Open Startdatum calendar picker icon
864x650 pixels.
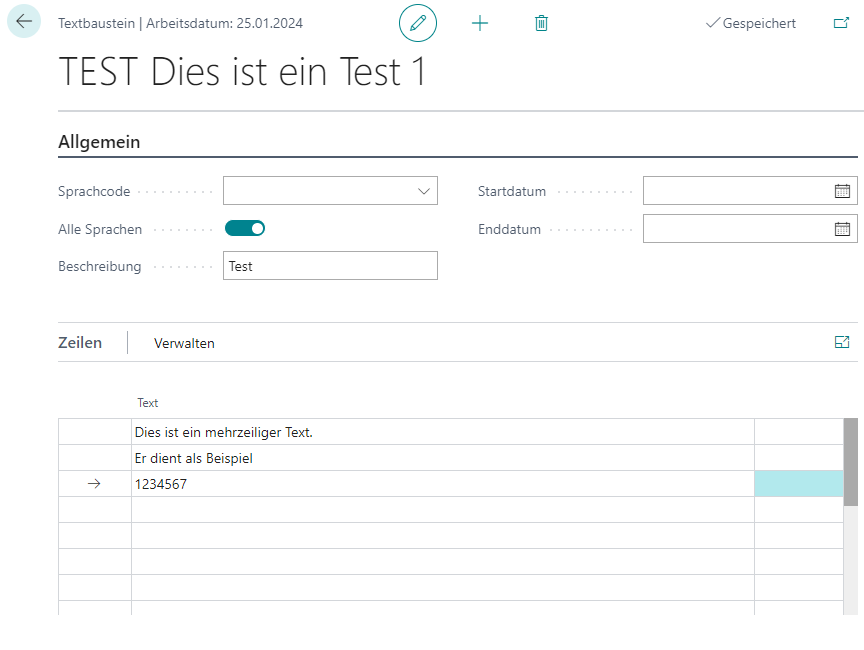842,191
